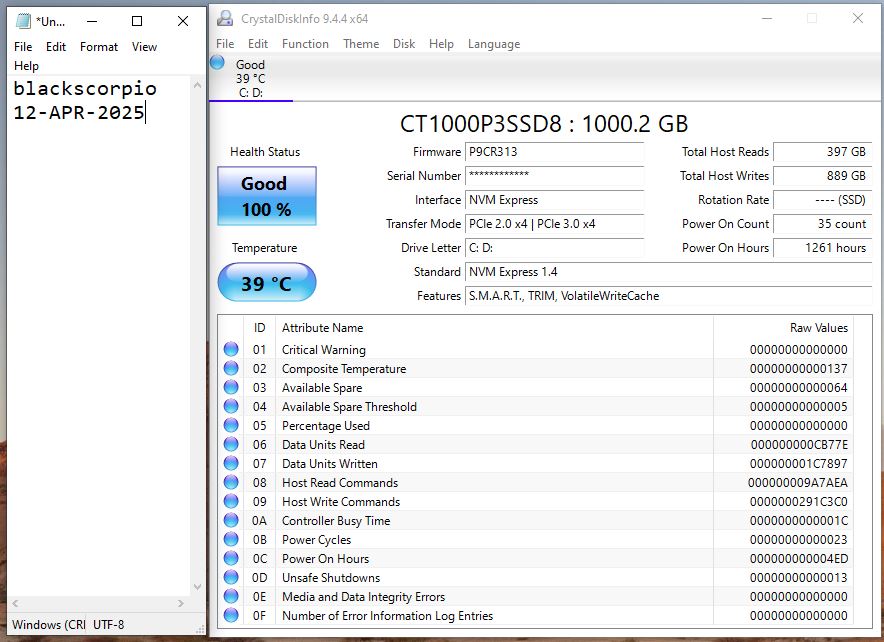The height and width of the screenshot is (642, 884).
Task: Click raw value 0000000291C3C0
Action: tap(799, 502)
